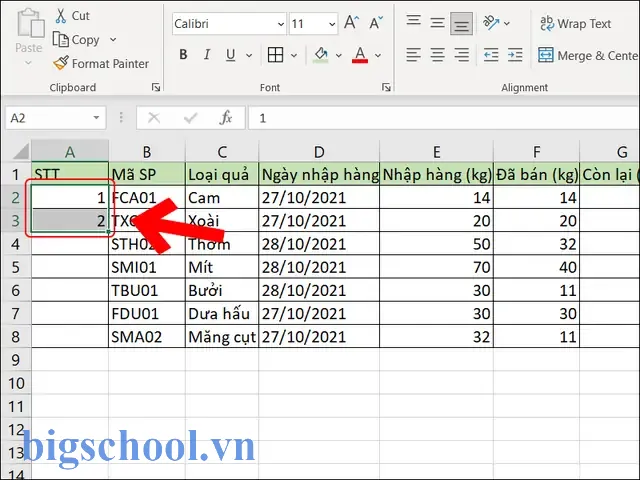Image resolution: width=640 pixels, height=480 pixels.
Task: Open Clipboard pane dialog launcher
Action: click(156, 87)
